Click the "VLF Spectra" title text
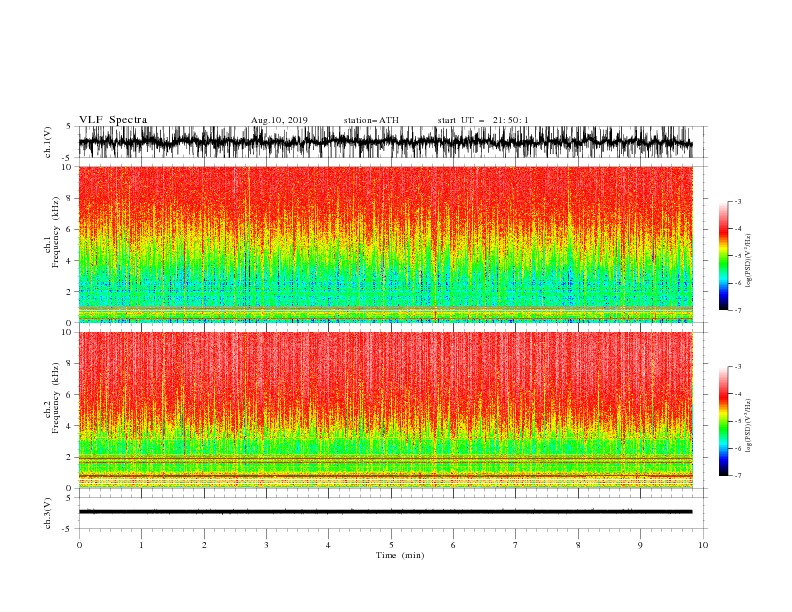The image size is (792, 612). click(x=113, y=120)
